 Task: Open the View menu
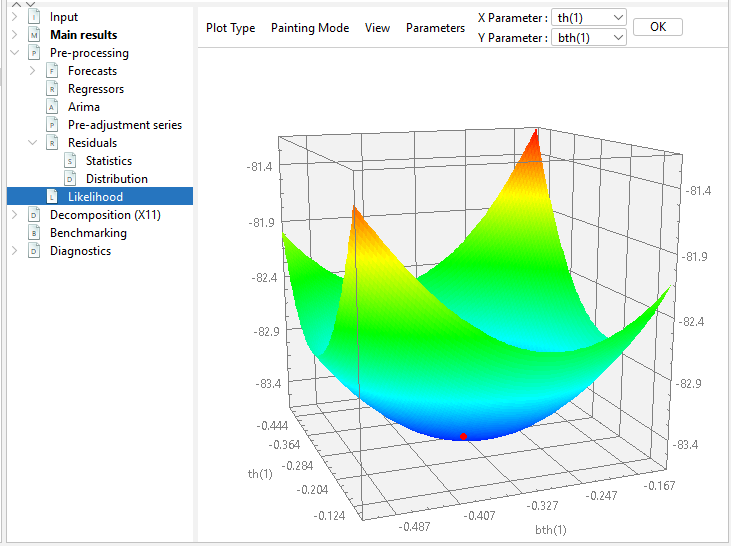(377, 28)
